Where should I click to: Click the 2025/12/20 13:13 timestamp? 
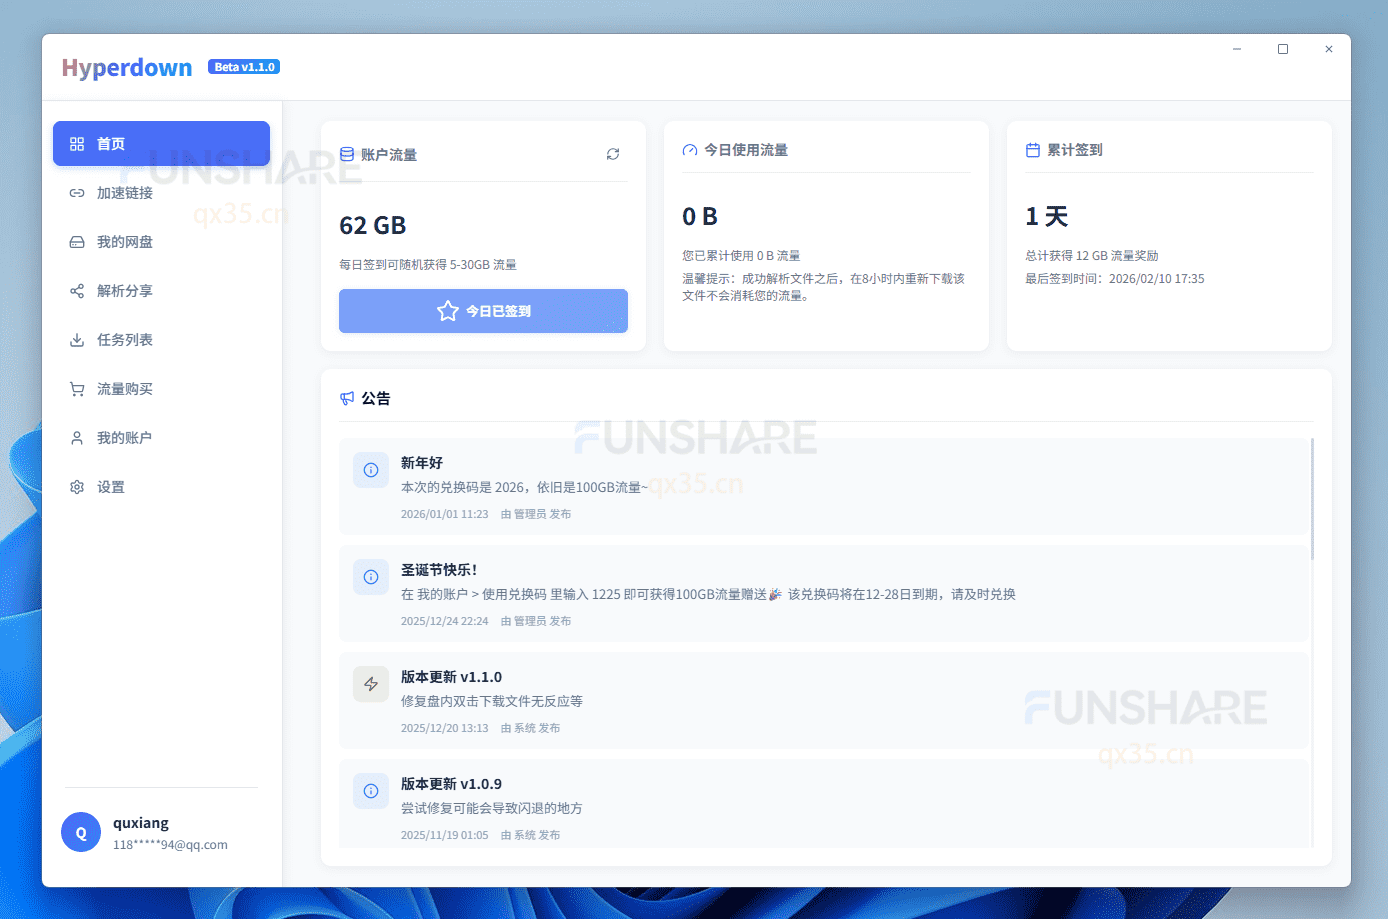(x=445, y=728)
